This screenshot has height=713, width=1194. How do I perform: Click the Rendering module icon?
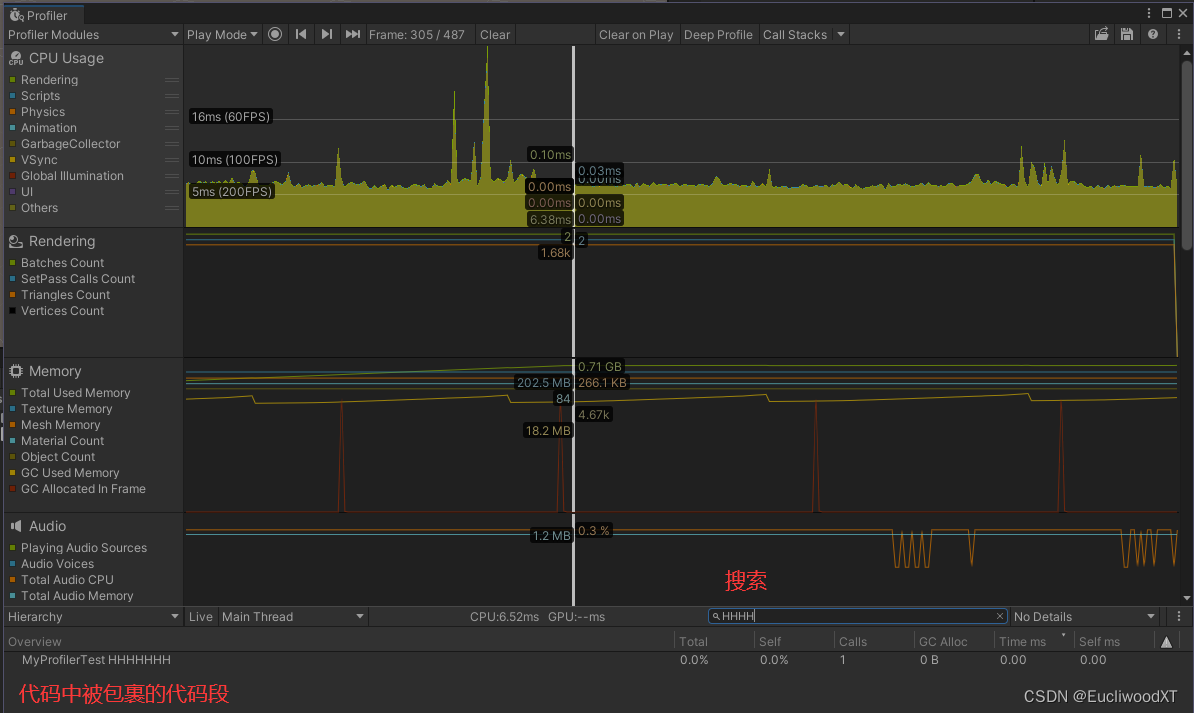click(x=16, y=241)
